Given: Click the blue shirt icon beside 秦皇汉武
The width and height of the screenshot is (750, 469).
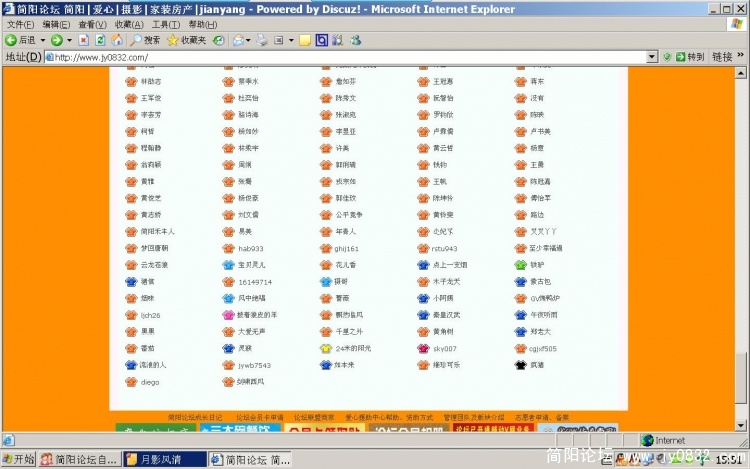Looking at the screenshot, I should [x=423, y=315].
